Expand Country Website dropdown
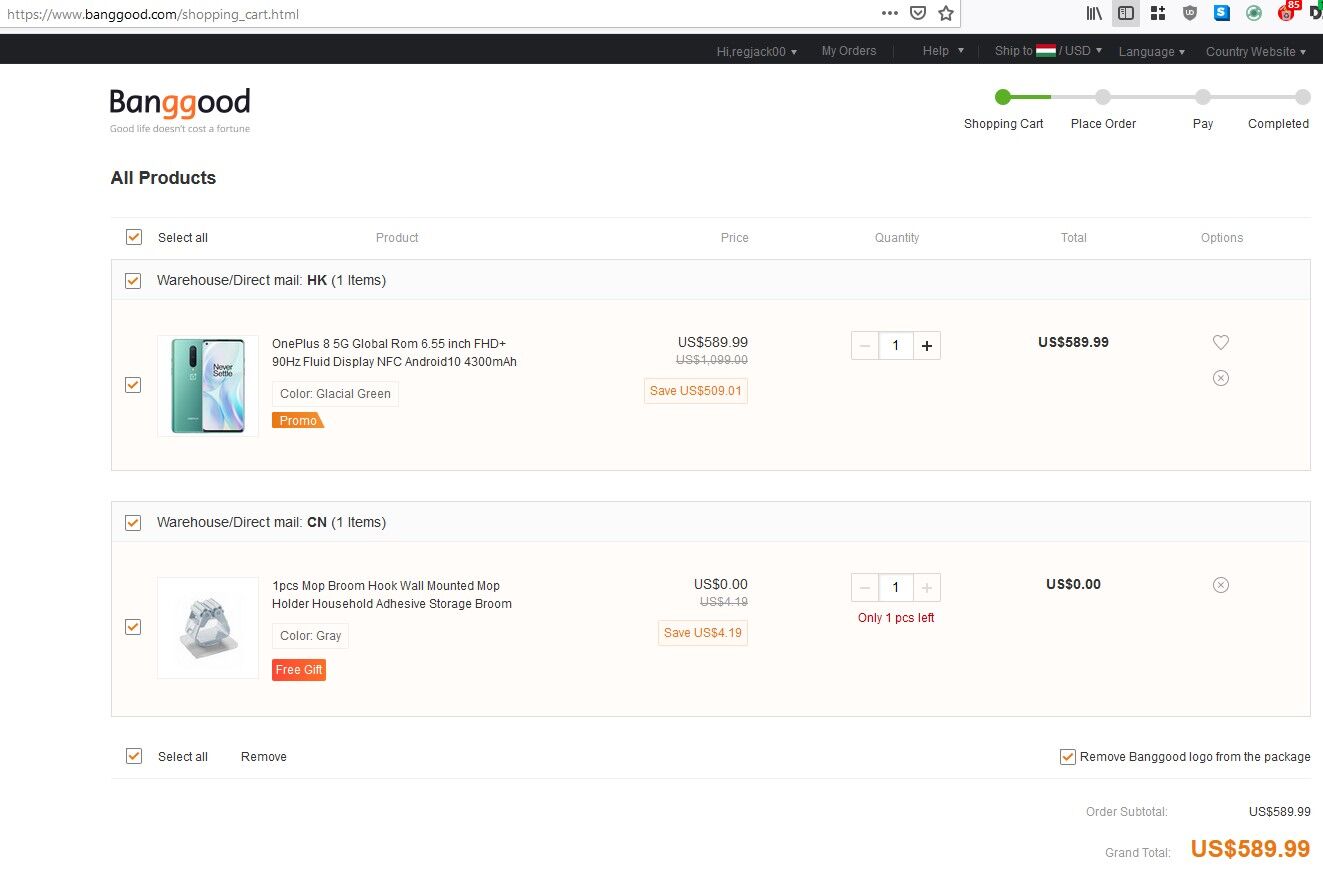This screenshot has width=1323, height=871. pos(1256,52)
